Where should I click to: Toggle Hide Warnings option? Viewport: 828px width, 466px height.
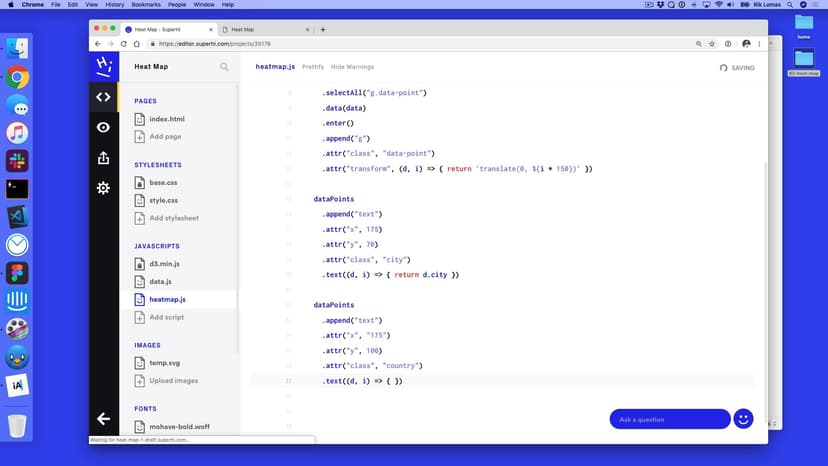[352, 67]
